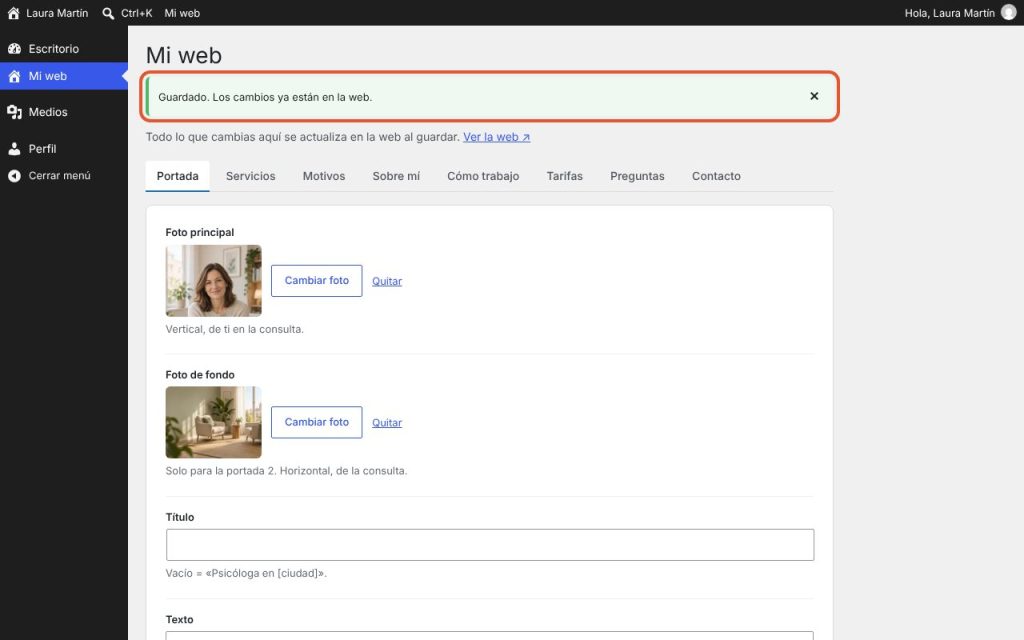Click Hola, Laura Martín account text
Image resolution: width=1024 pixels, height=640 pixels.
point(950,13)
